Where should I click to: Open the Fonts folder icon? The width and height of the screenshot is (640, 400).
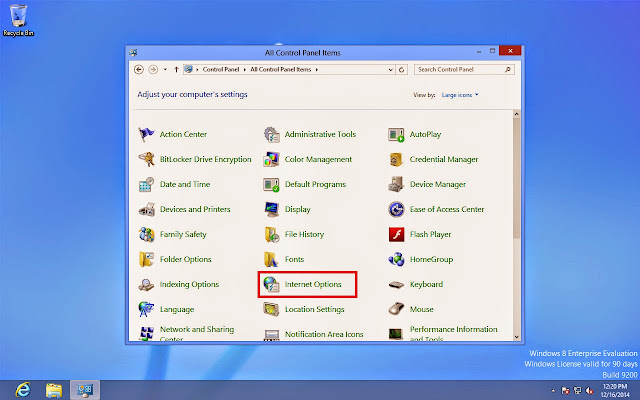[x=271, y=259]
